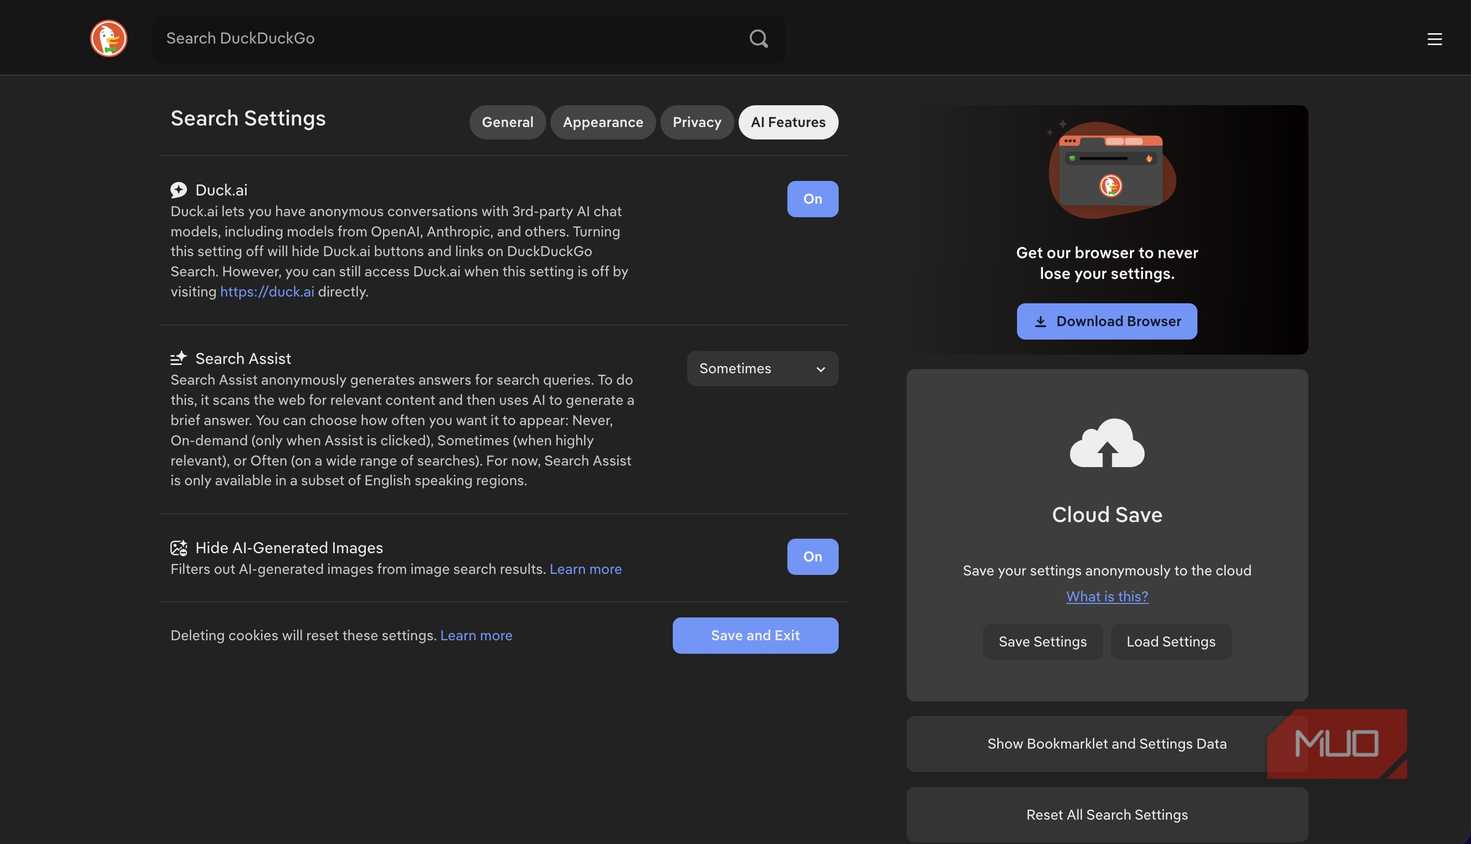Click Show Bookmarklet and Settings Data

coord(1107,744)
